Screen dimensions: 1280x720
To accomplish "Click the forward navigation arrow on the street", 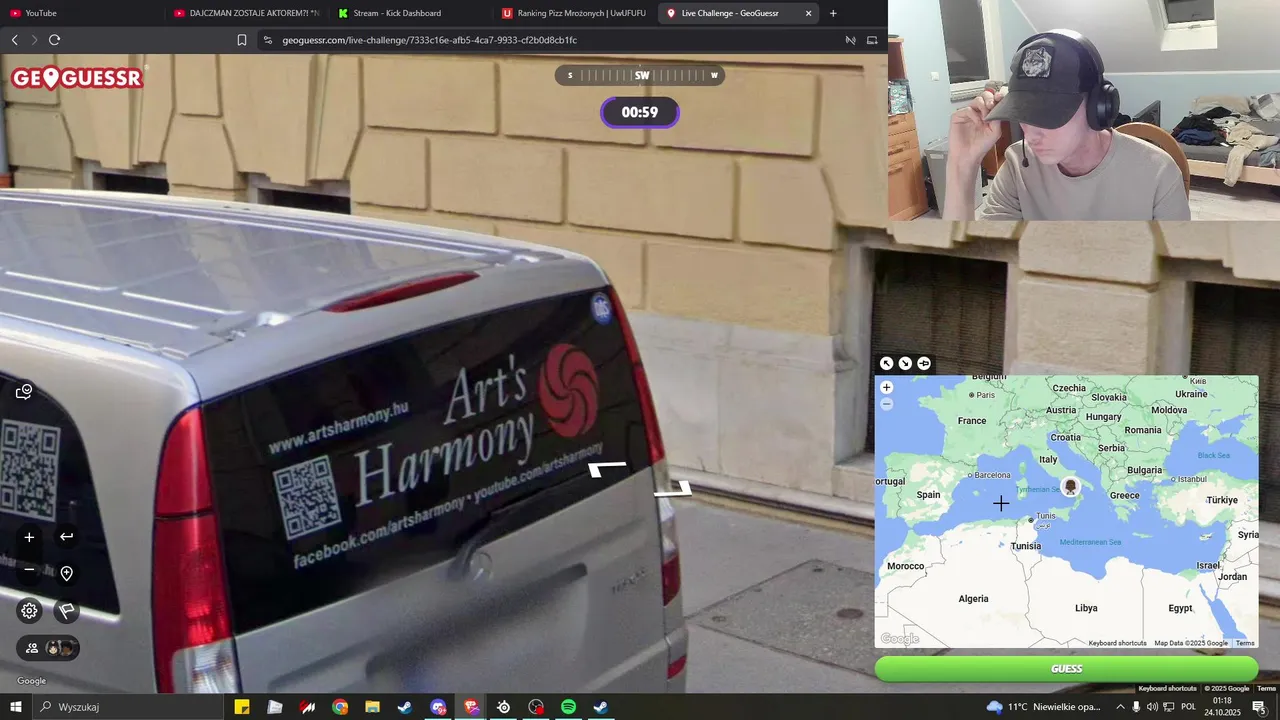I will pos(607,468).
